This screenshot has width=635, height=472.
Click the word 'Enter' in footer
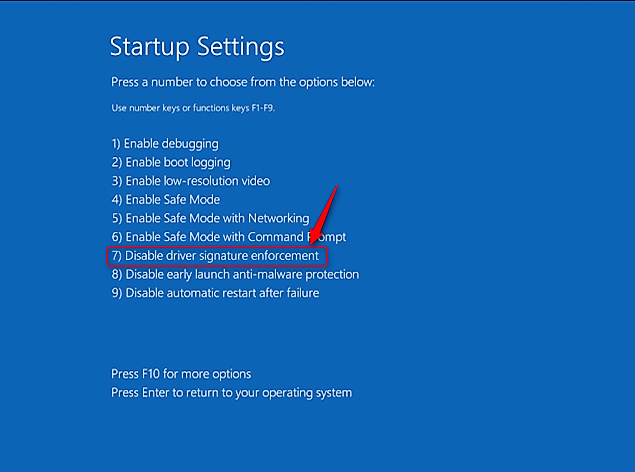coord(161,393)
